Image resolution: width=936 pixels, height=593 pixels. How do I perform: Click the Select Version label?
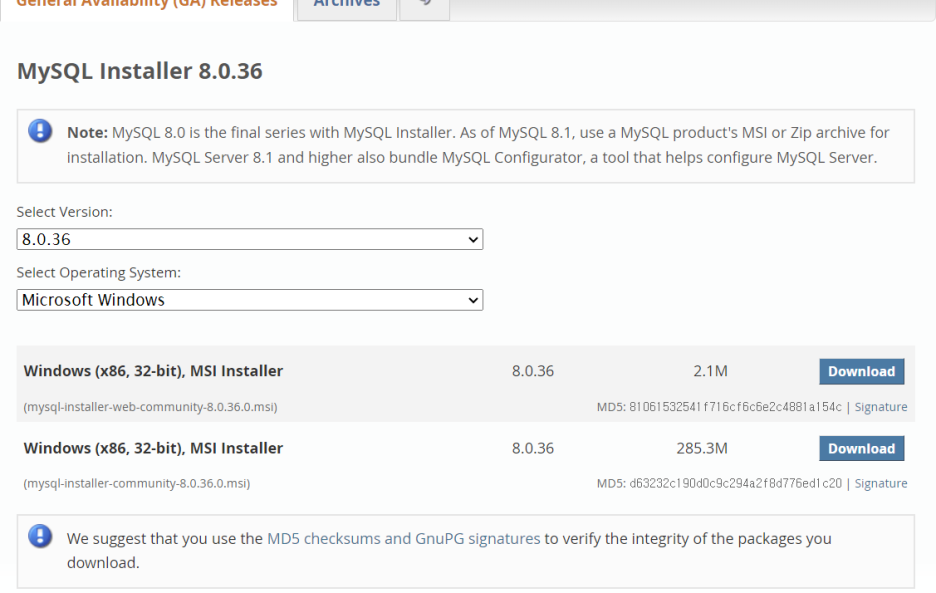click(64, 212)
